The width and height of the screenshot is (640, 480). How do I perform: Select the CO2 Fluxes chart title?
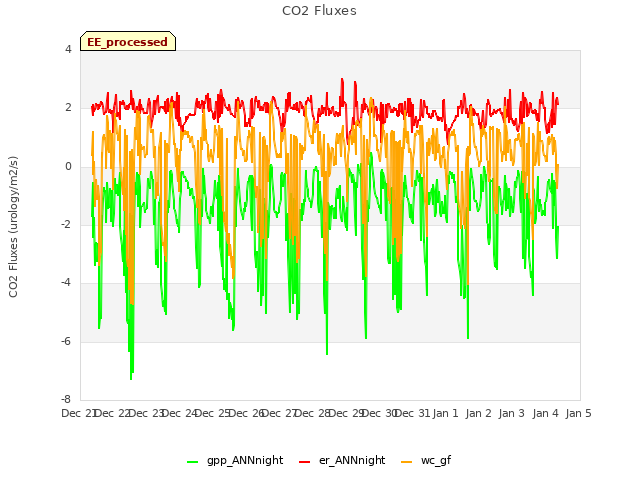point(319,11)
